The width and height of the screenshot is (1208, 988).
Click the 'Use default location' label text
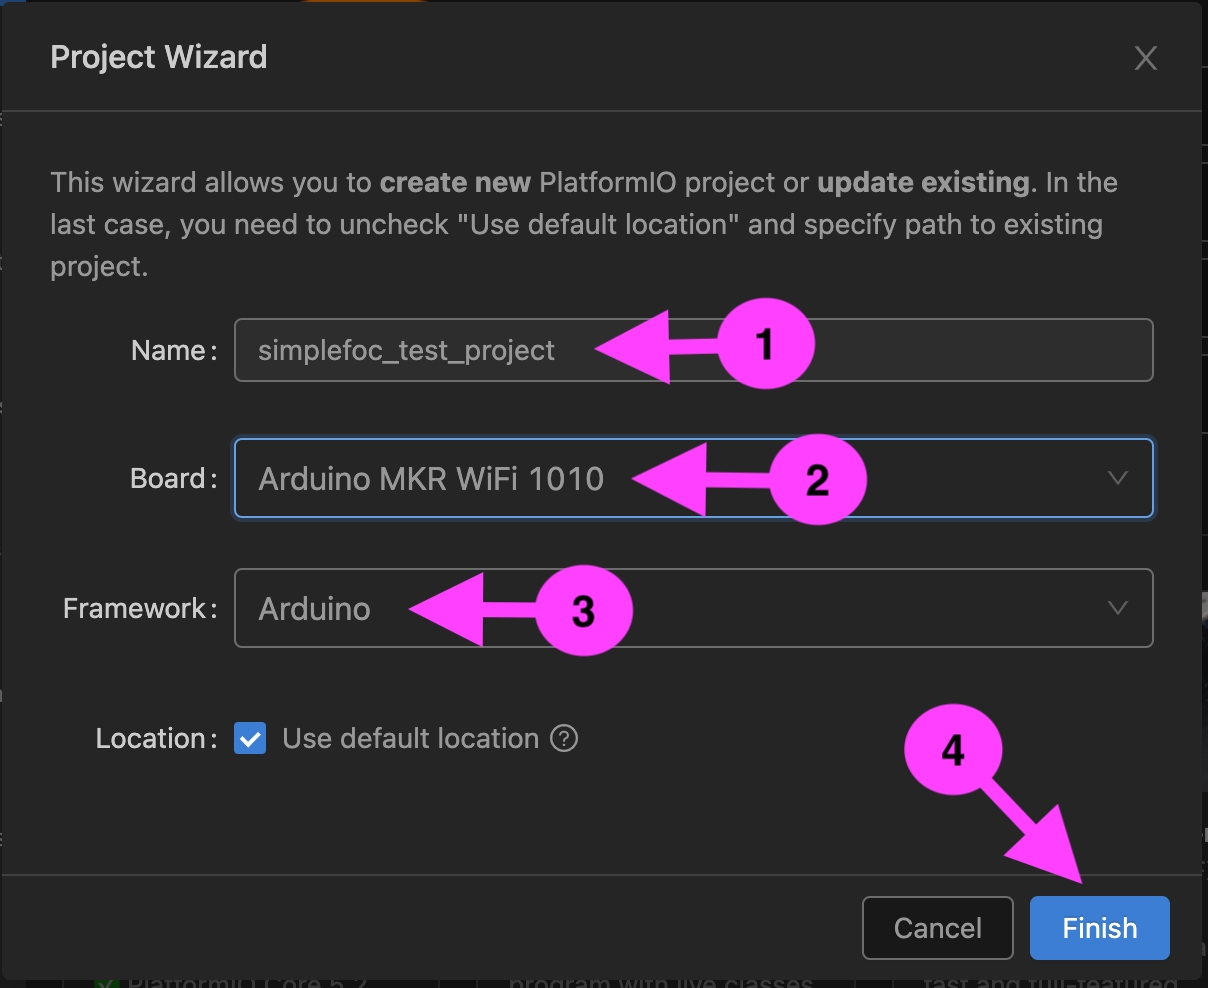pos(410,739)
